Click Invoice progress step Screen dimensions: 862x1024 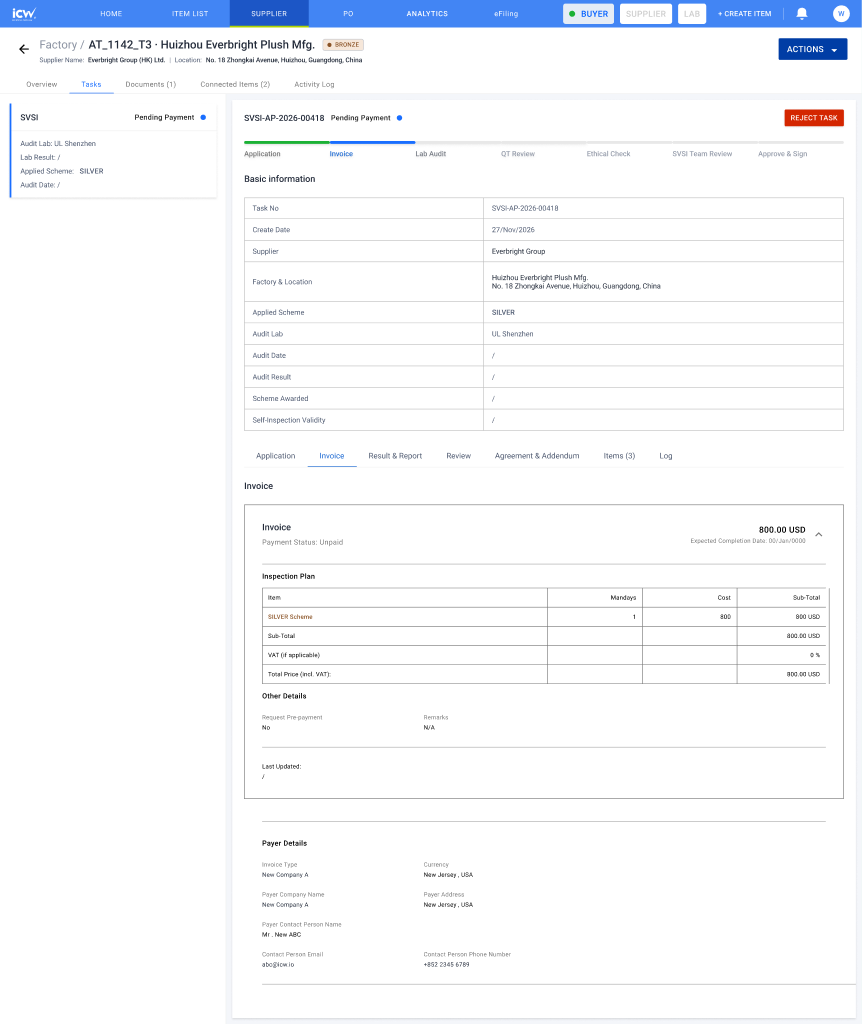pos(341,153)
